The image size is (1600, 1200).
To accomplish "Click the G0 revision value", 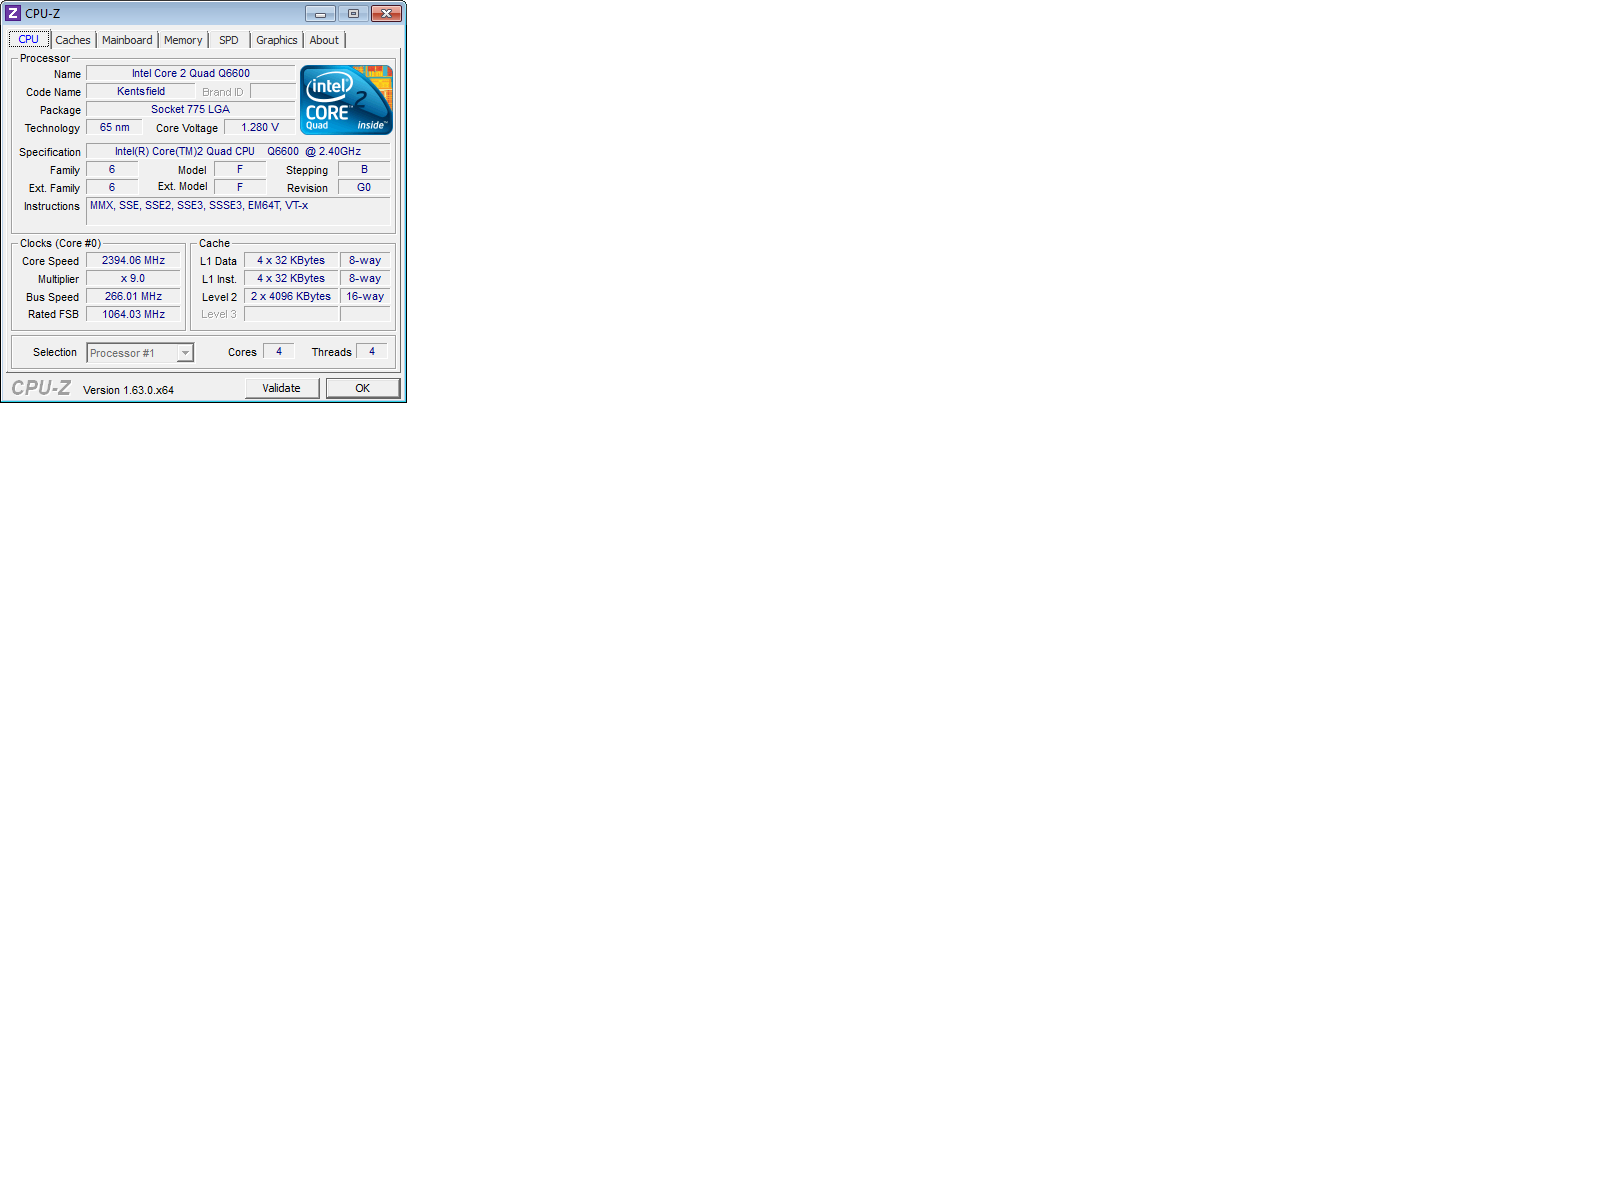I will [x=364, y=187].
